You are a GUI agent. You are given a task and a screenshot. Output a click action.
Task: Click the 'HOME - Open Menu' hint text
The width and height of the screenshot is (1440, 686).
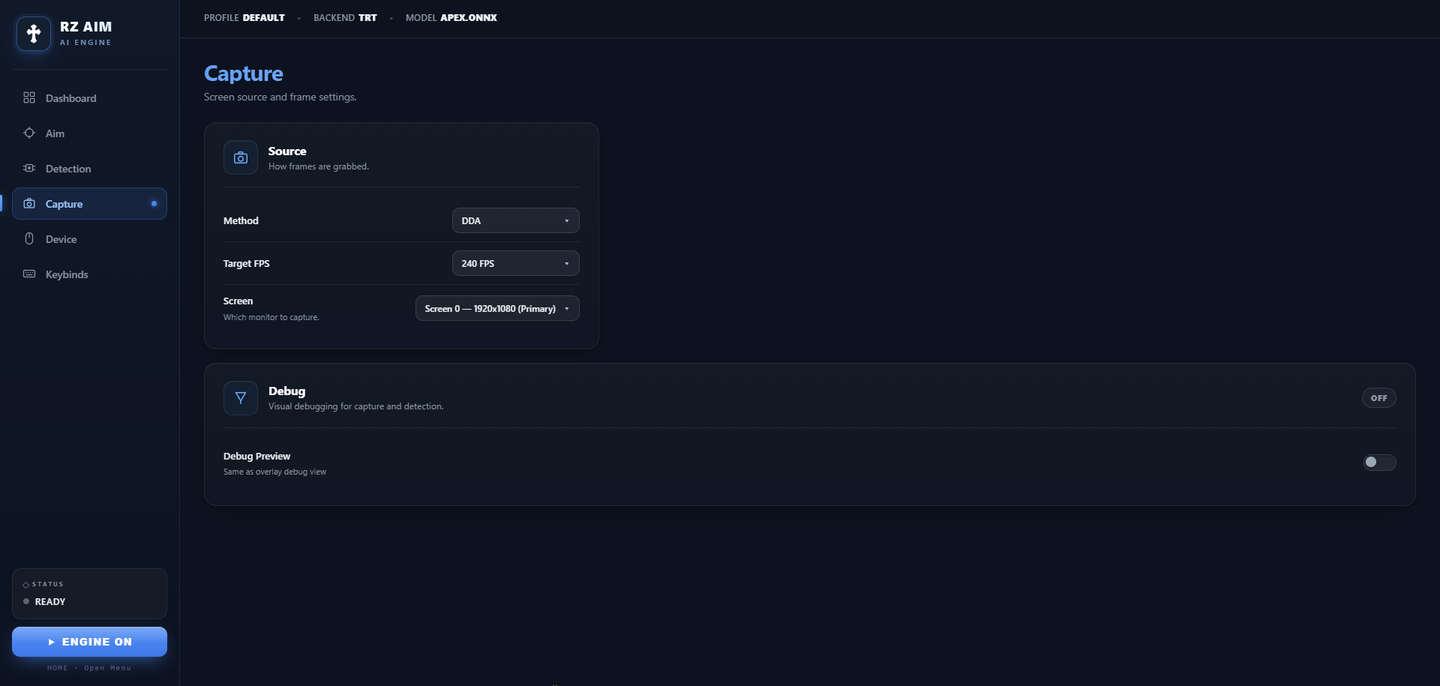pyautogui.click(x=89, y=668)
